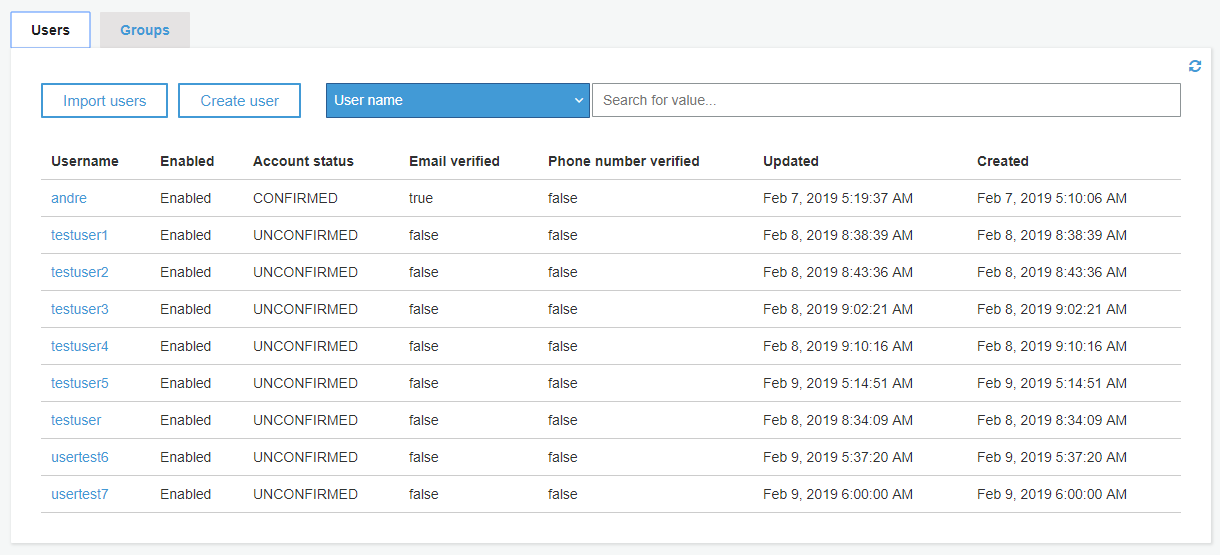Open the testuser1 user link
The image size is (1220, 555).
click(x=80, y=235)
